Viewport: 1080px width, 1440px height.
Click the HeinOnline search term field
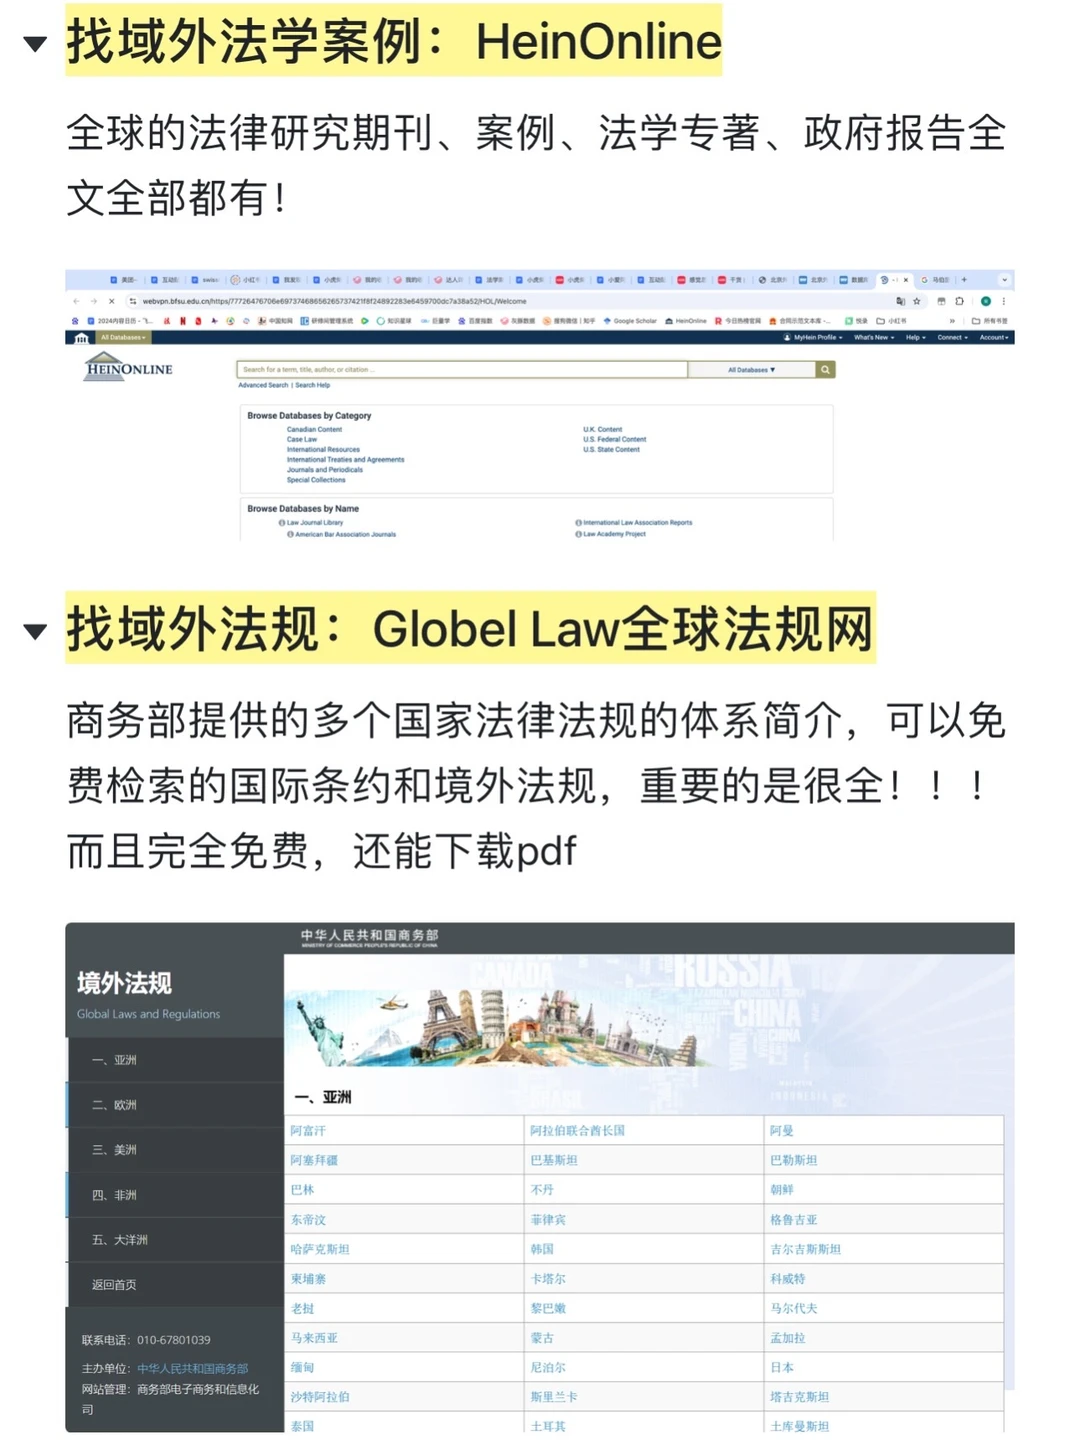tap(462, 370)
